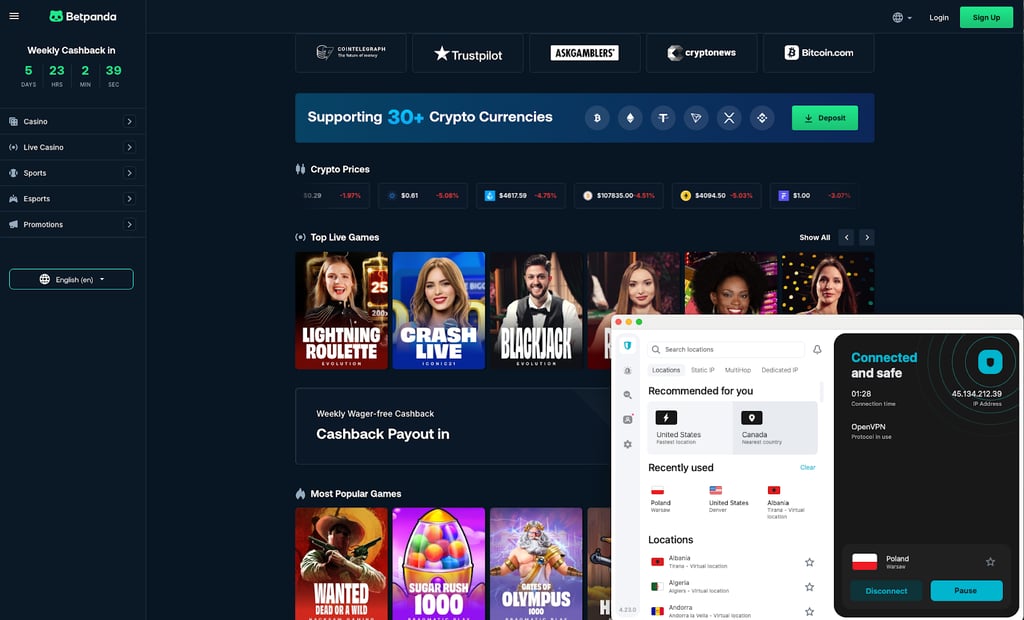Click the $4094.50 price ticker

tap(716, 195)
